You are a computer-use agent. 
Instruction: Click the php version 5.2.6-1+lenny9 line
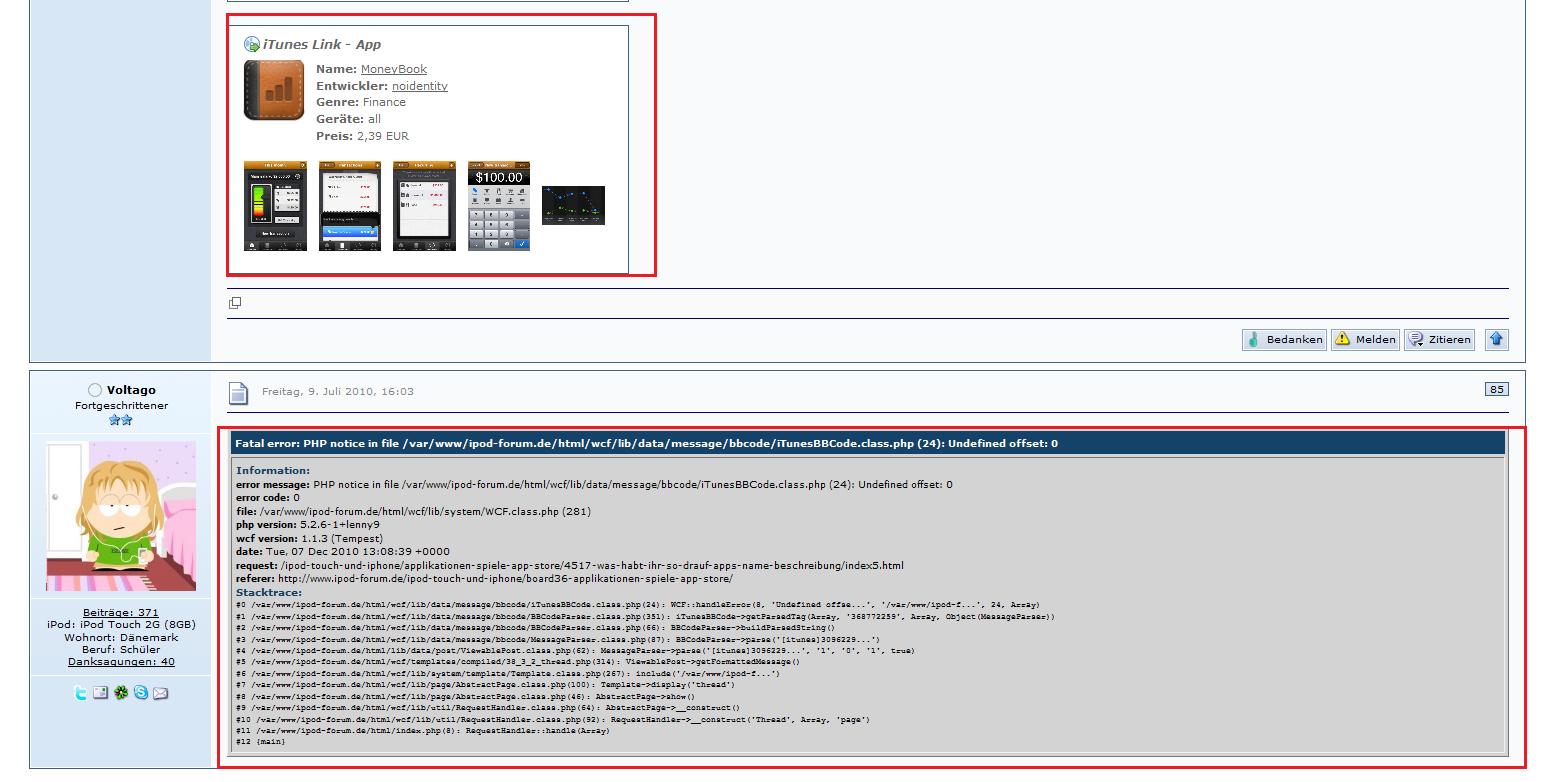click(x=308, y=525)
